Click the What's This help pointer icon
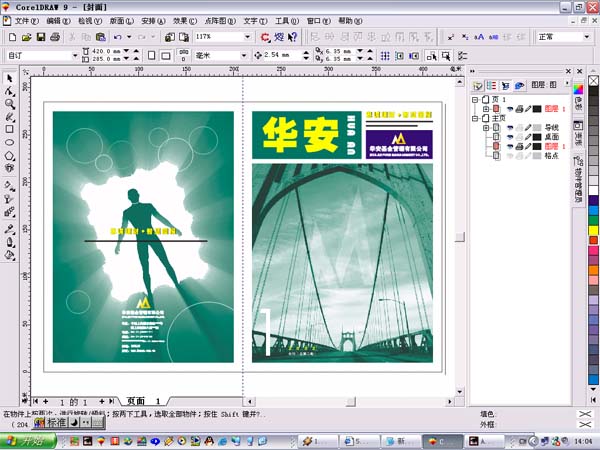This screenshot has height=450, width=600. coord(293,37)
